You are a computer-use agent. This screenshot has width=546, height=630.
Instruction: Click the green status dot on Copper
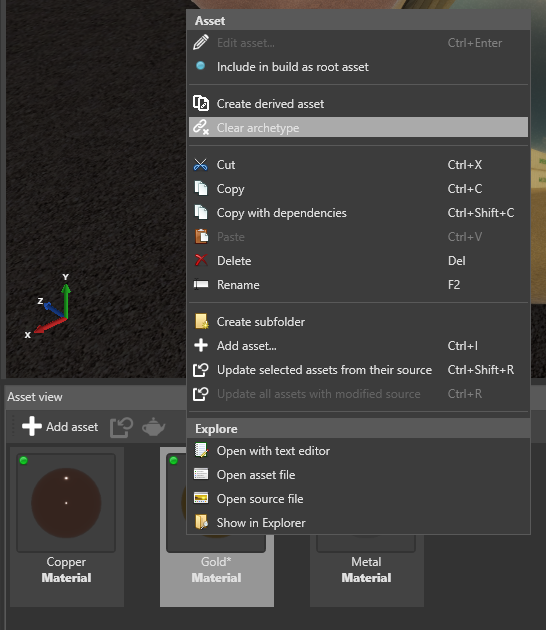(x=24, y=460)
